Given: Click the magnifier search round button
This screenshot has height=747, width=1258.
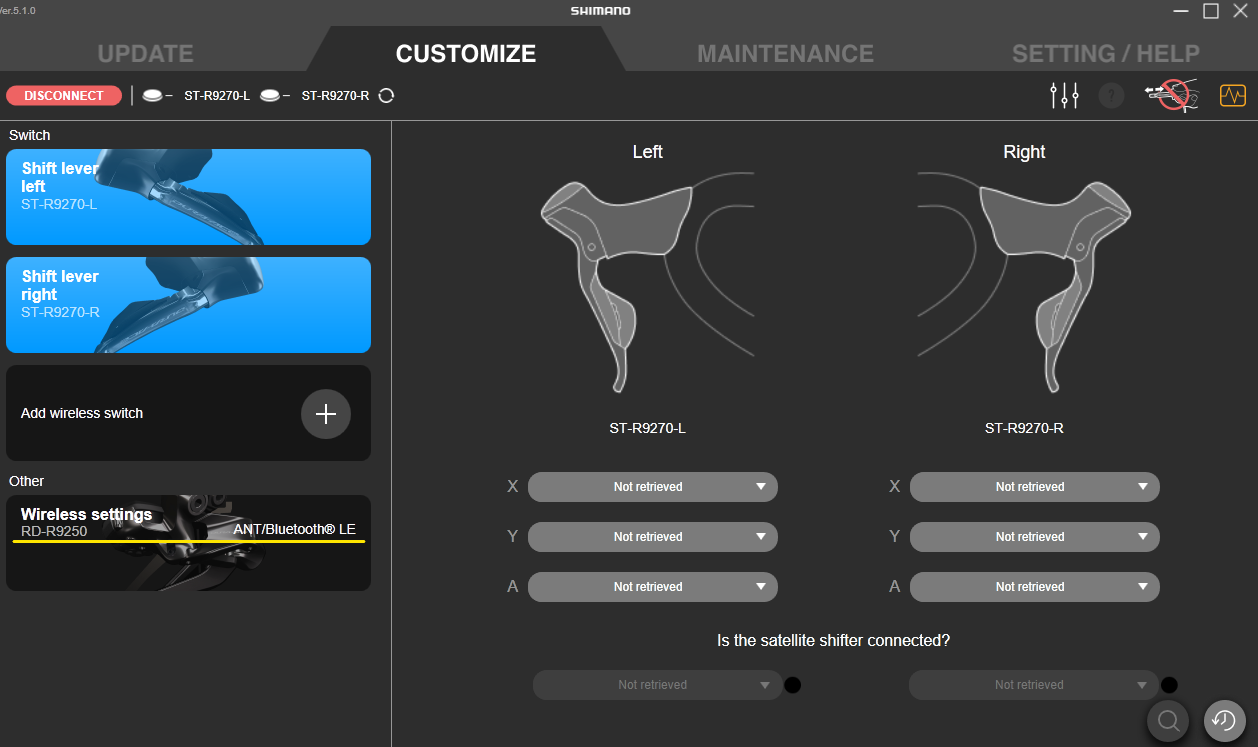Looking at the screenshot, I should (1167, 720).
